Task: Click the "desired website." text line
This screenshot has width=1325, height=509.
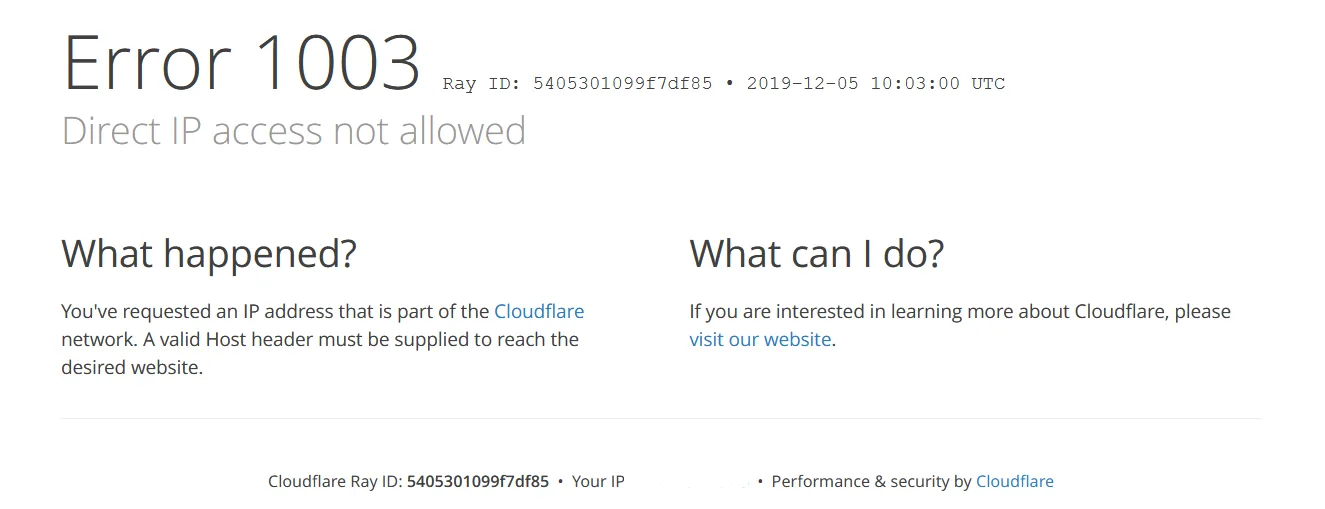Action: [132, 367]
